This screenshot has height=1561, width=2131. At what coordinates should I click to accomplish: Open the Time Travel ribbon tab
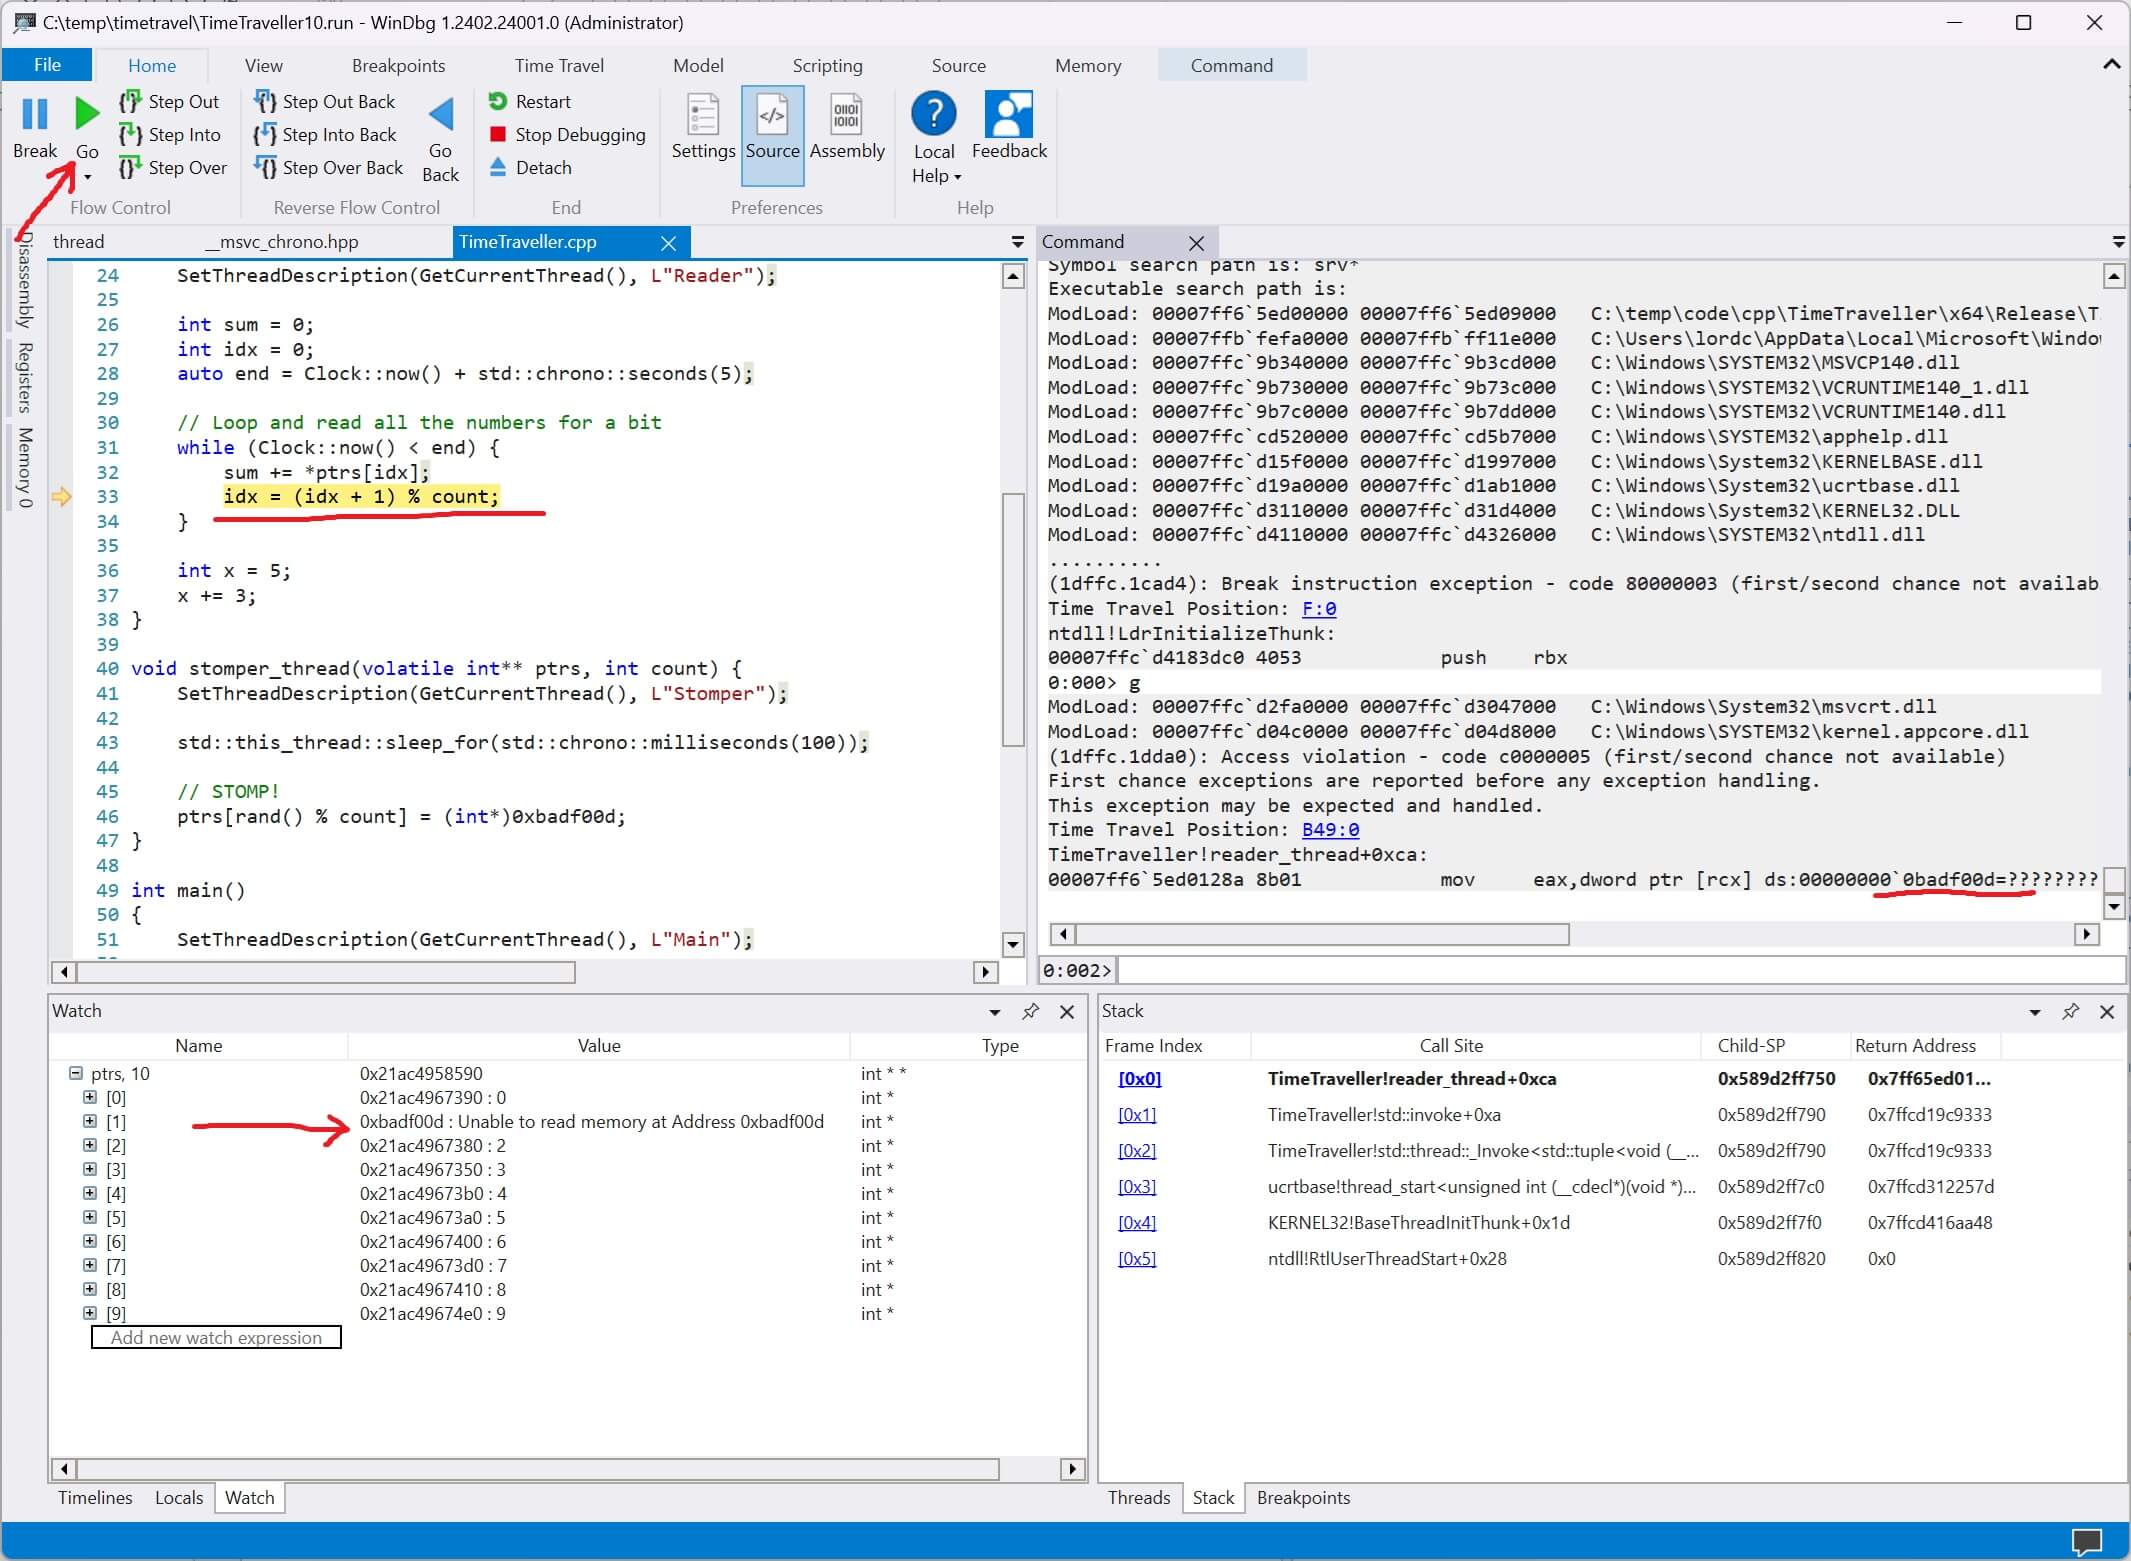point(559,65)
